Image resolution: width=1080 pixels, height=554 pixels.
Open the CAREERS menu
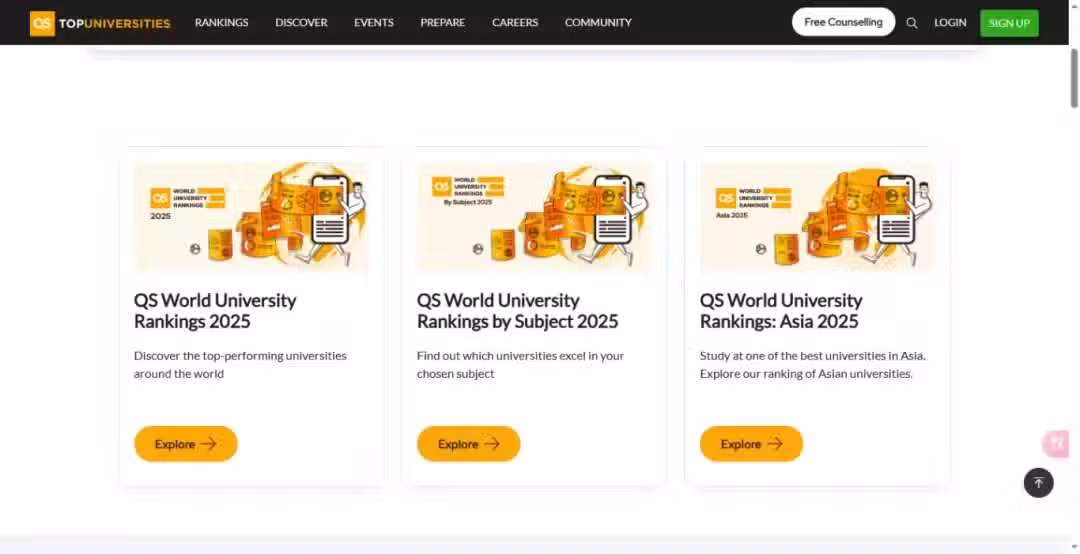(x=515, y=23)
